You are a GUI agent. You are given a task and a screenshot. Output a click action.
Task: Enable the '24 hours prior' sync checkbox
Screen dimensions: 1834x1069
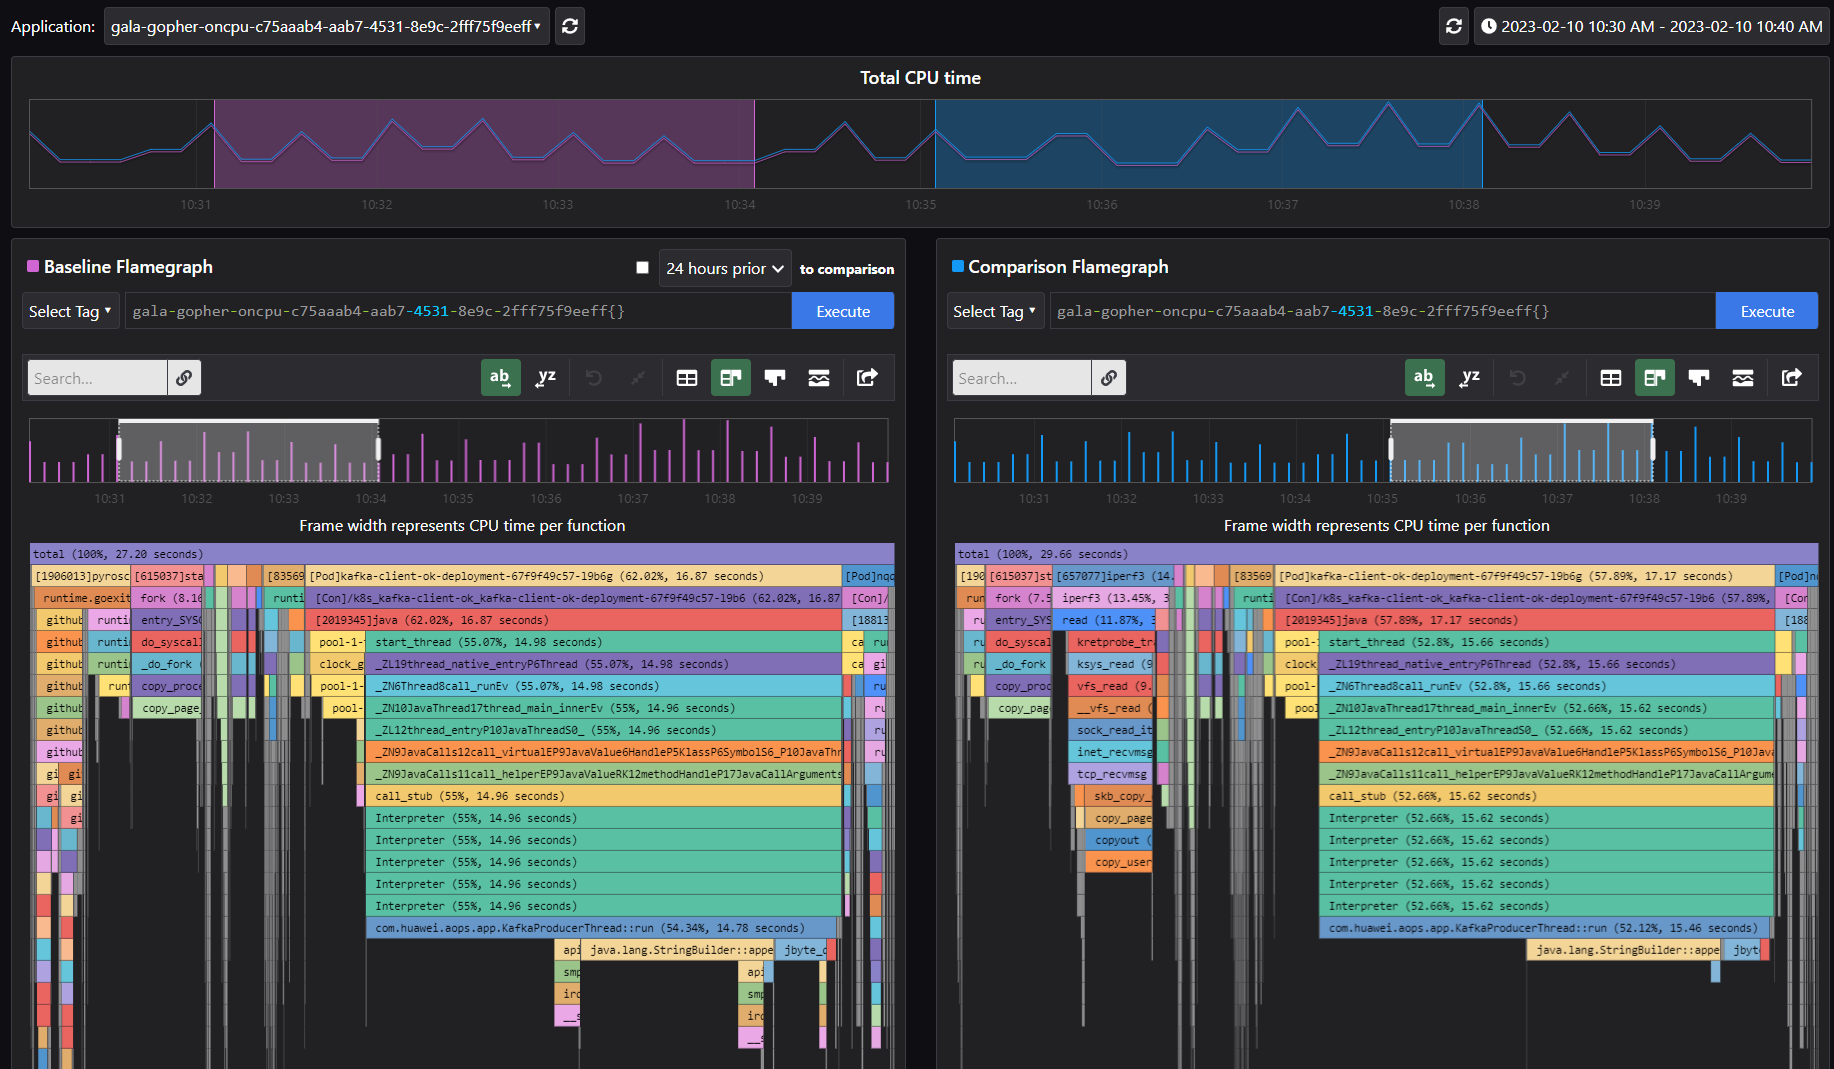click(x=642, y=268)
